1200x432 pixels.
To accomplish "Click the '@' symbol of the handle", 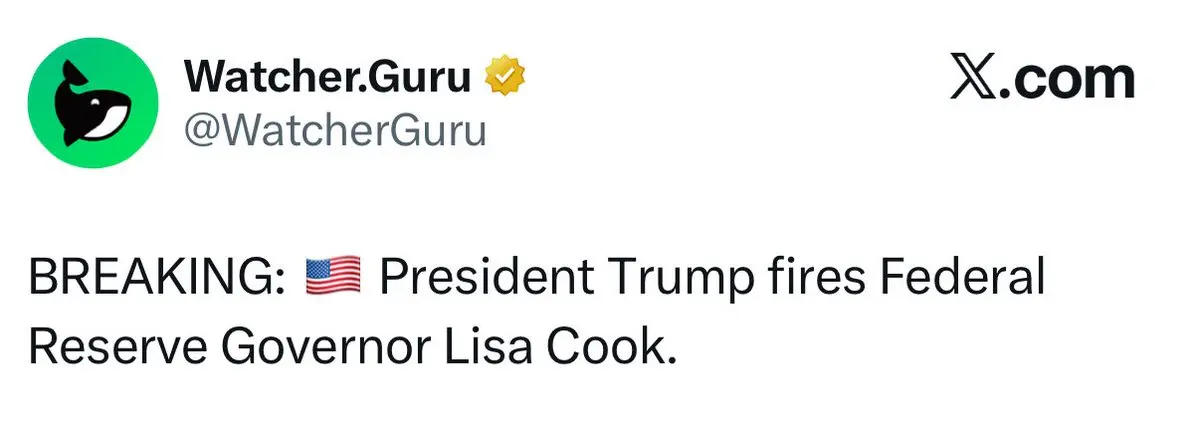I will pyautogui.click(x=201, y=131).
